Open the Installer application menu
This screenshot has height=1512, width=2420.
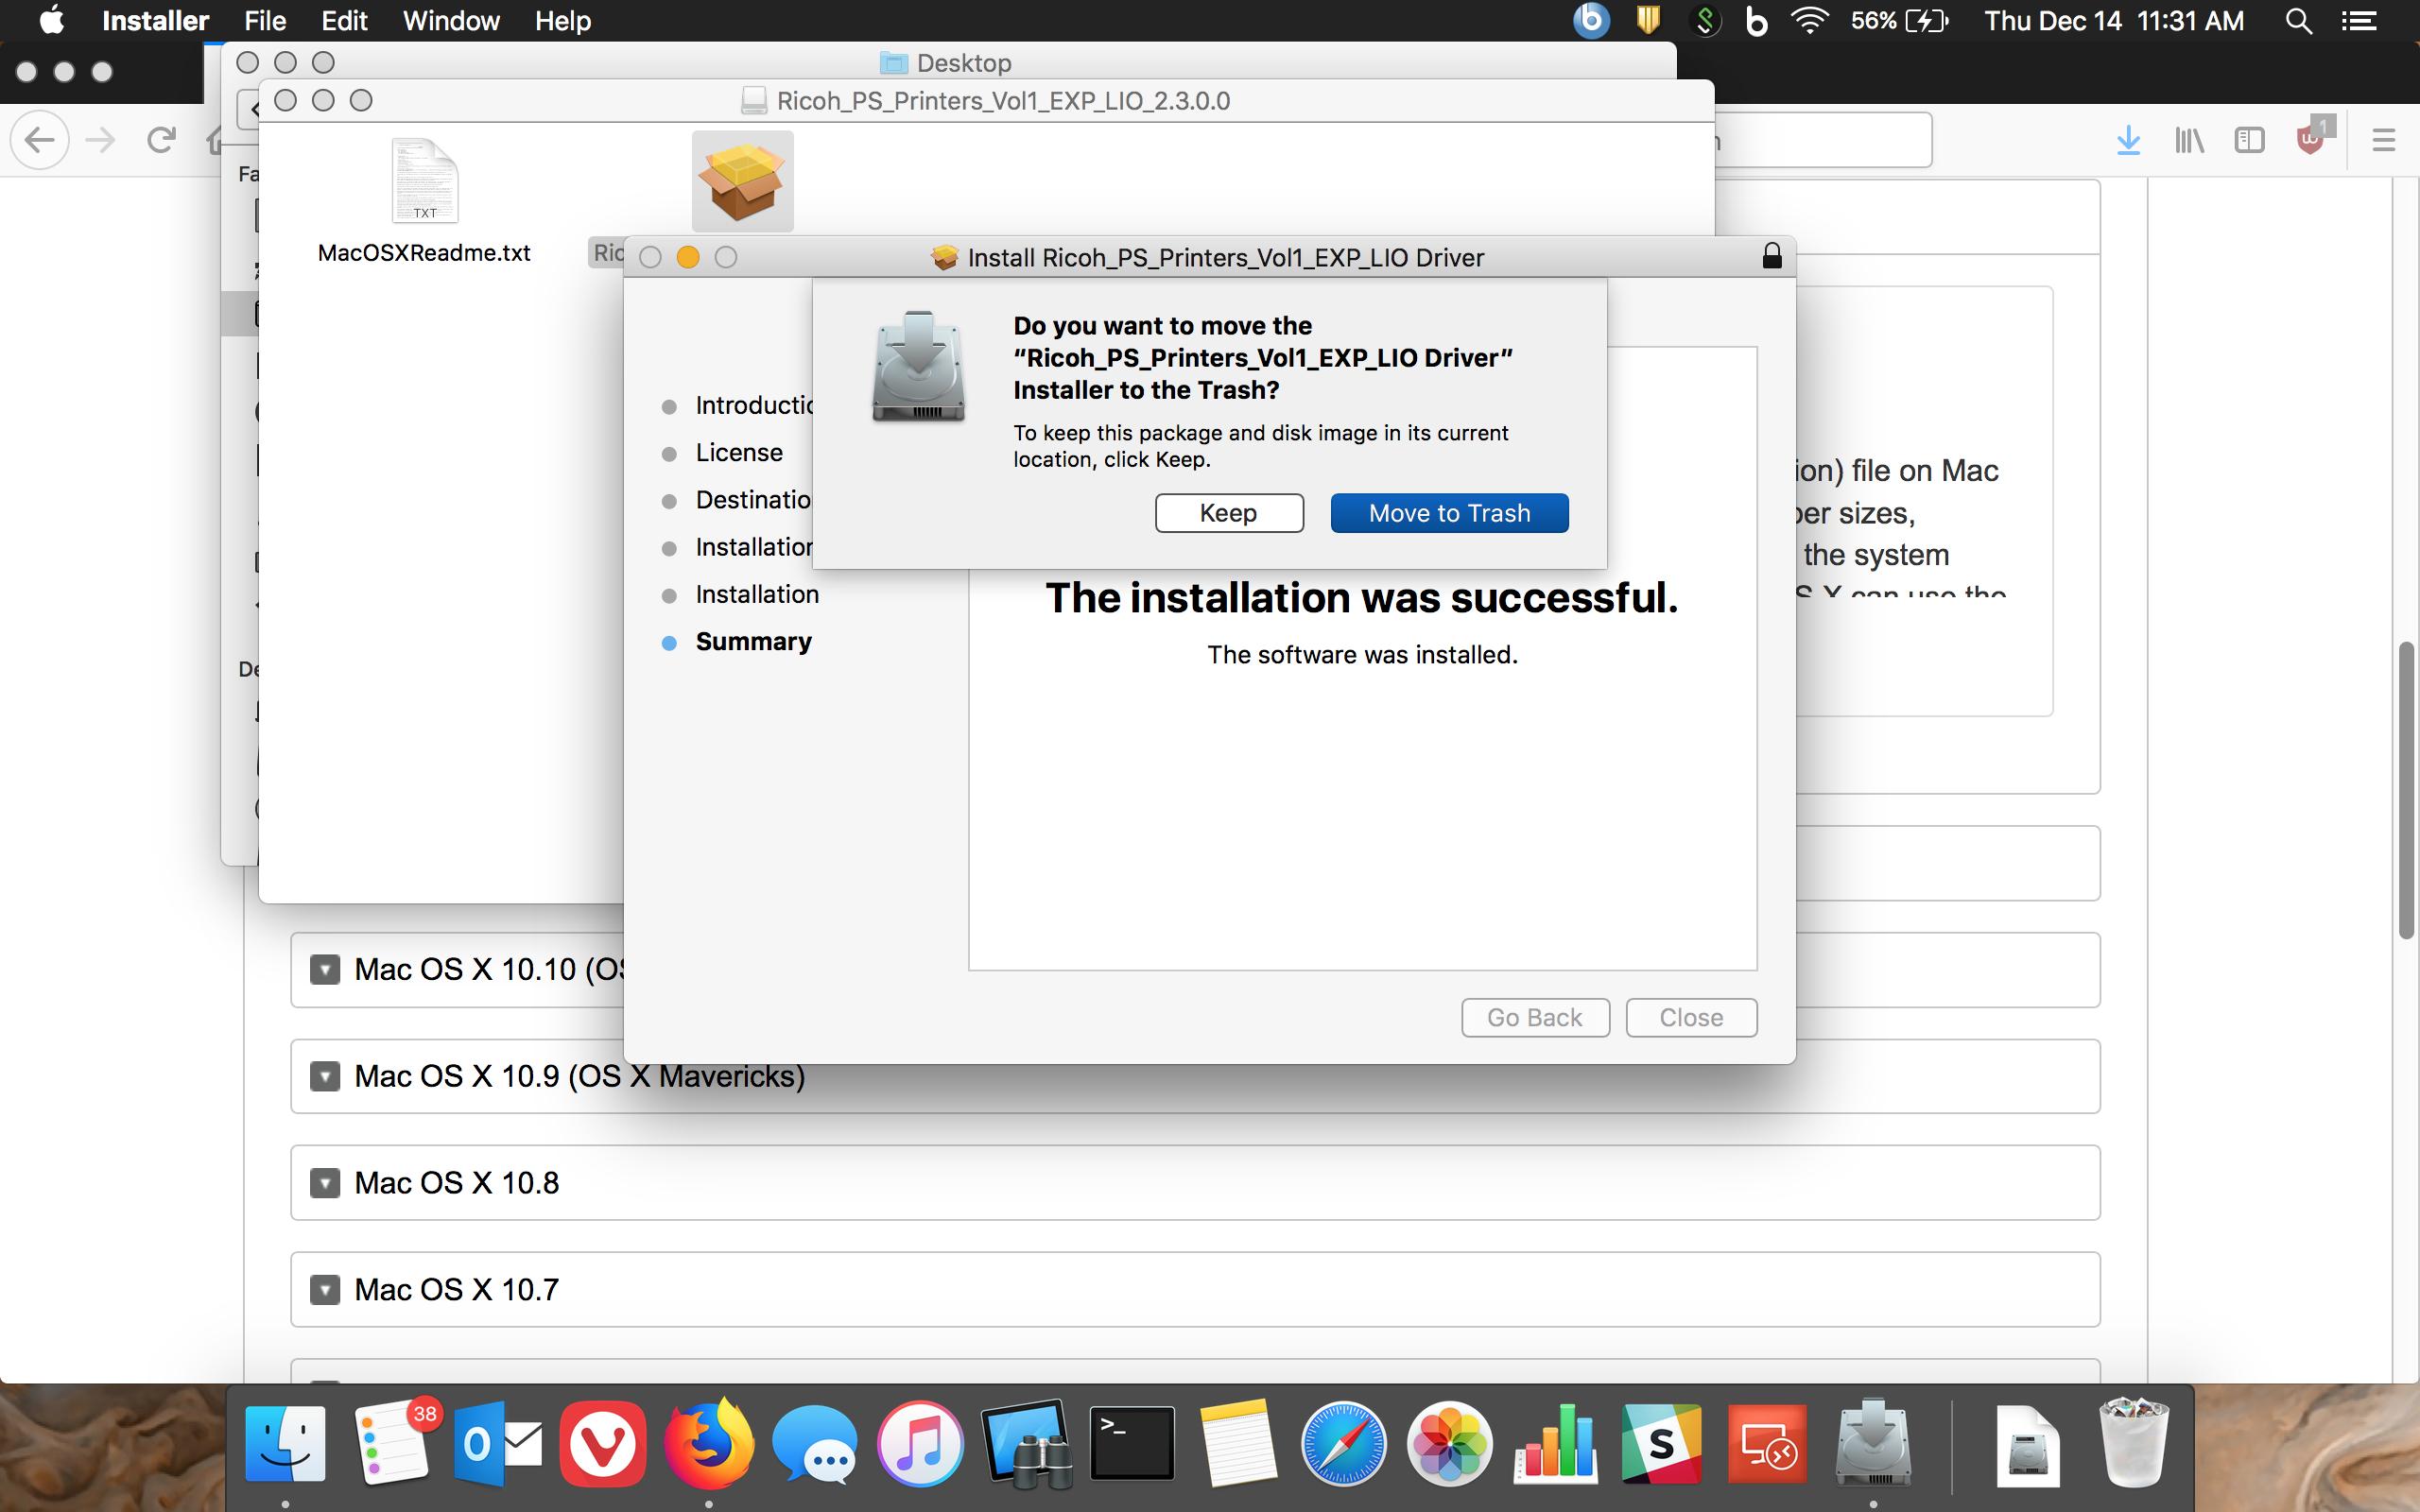point(155,20)
